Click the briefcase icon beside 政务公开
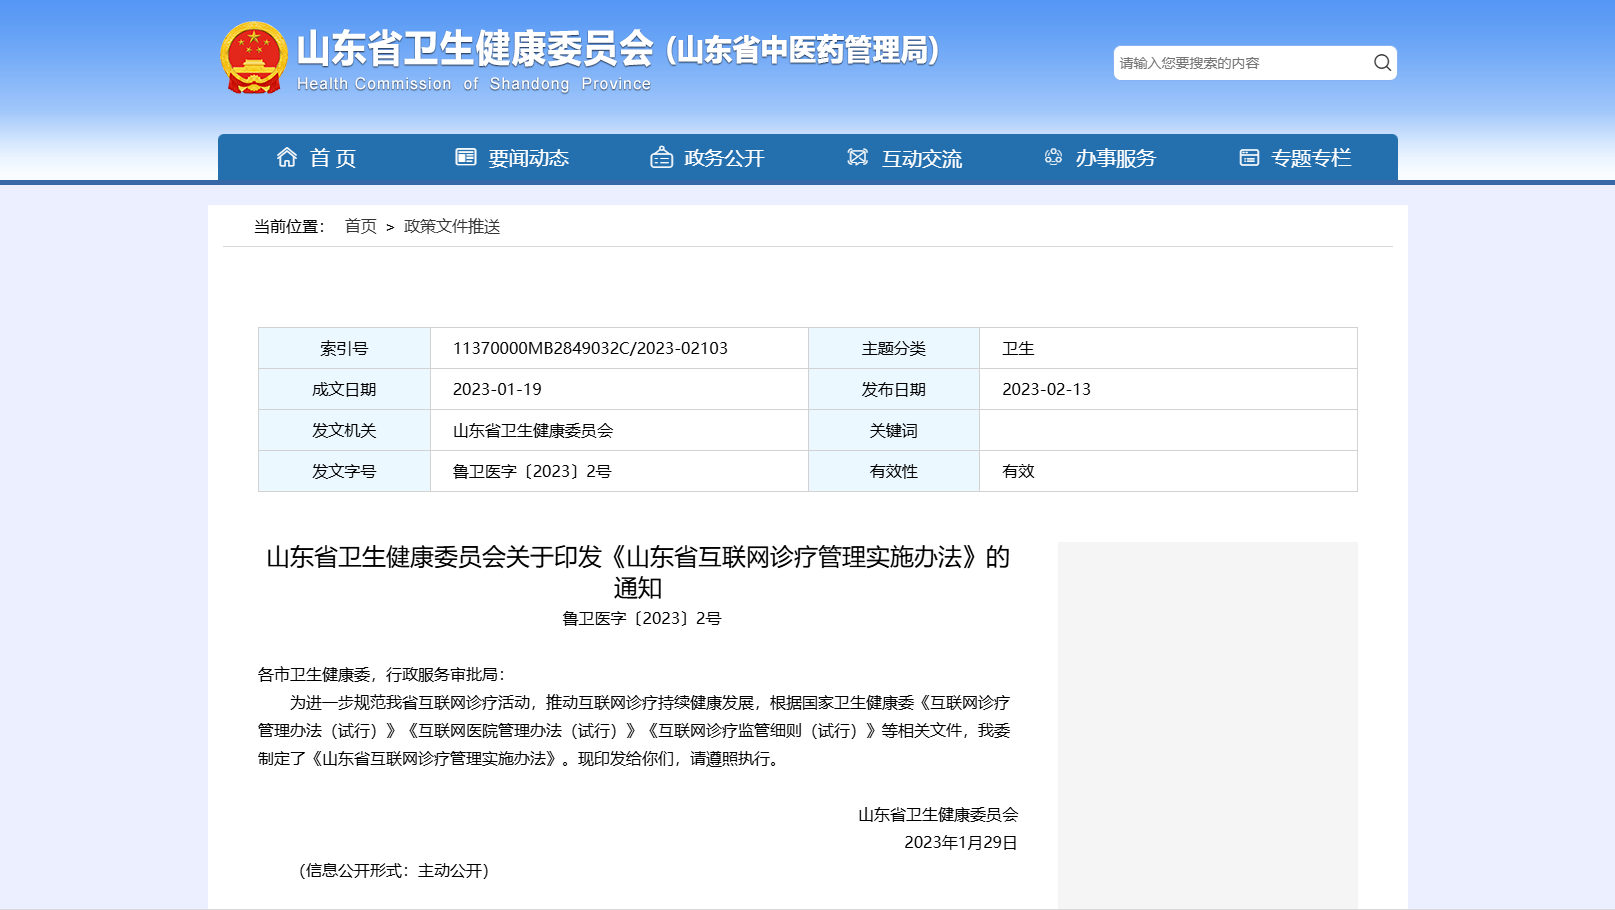 (x=661, y=158)
